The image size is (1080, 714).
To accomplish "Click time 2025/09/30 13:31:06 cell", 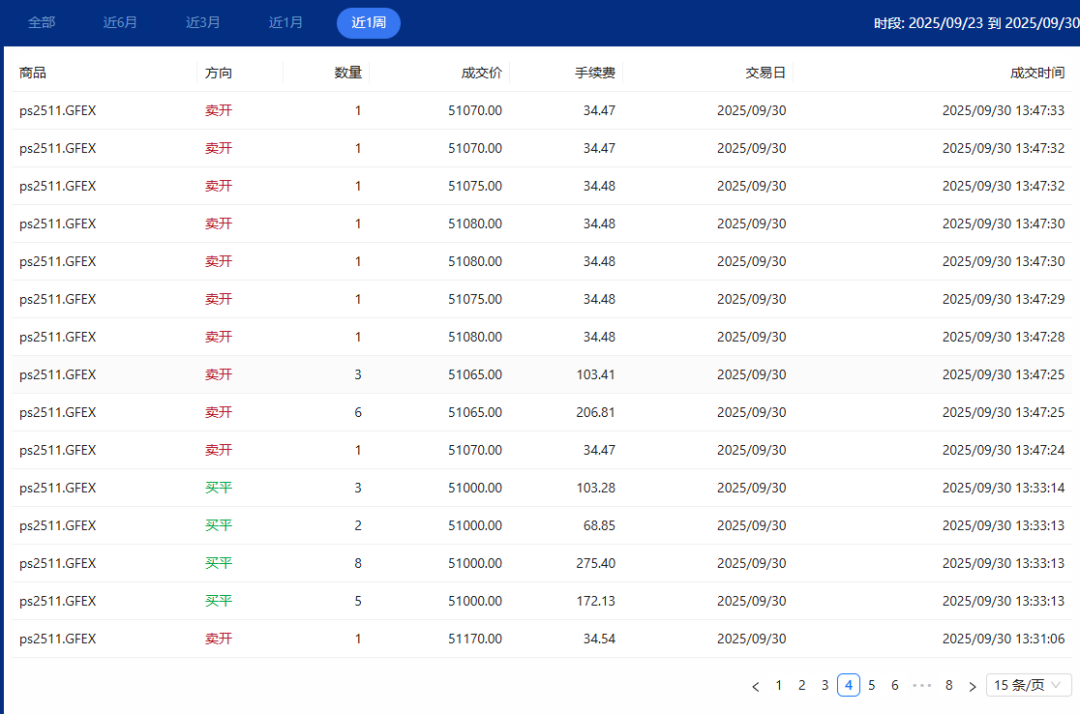I will coord(1004,639).
